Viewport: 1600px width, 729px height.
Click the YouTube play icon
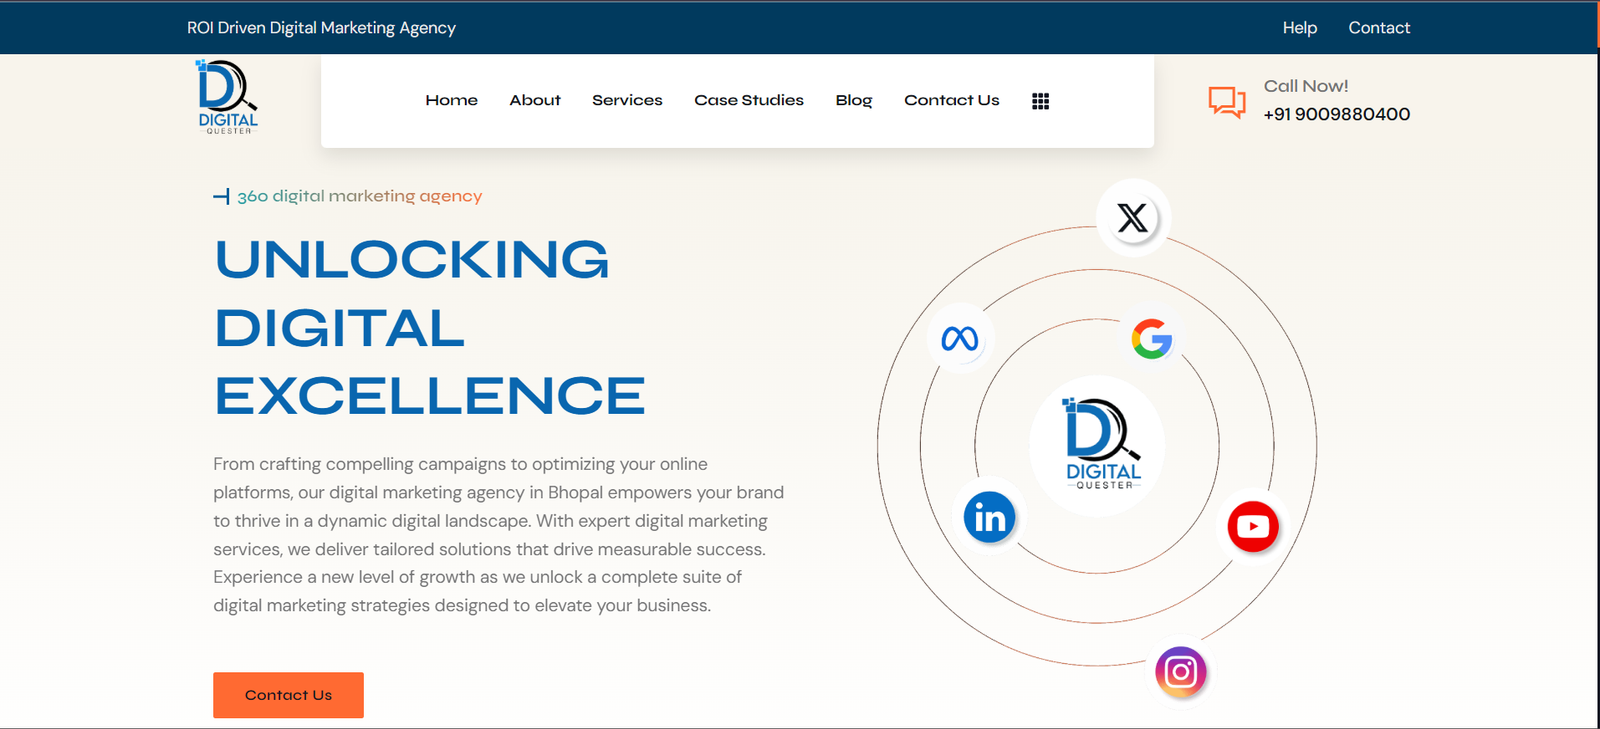click(x=1253, y=526)
